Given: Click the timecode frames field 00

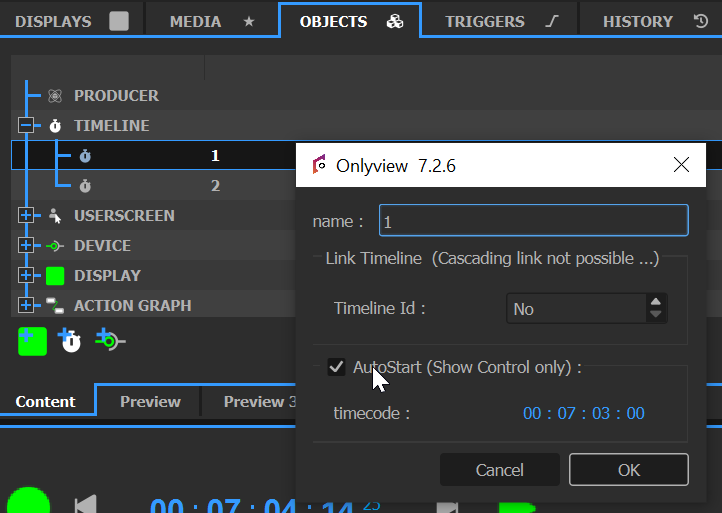Looking at the screenshot, I should 635,413.
